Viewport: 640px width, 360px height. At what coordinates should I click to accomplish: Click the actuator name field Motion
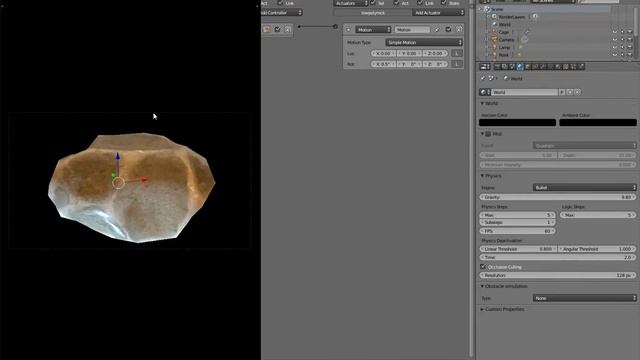[x=412, y=29]
